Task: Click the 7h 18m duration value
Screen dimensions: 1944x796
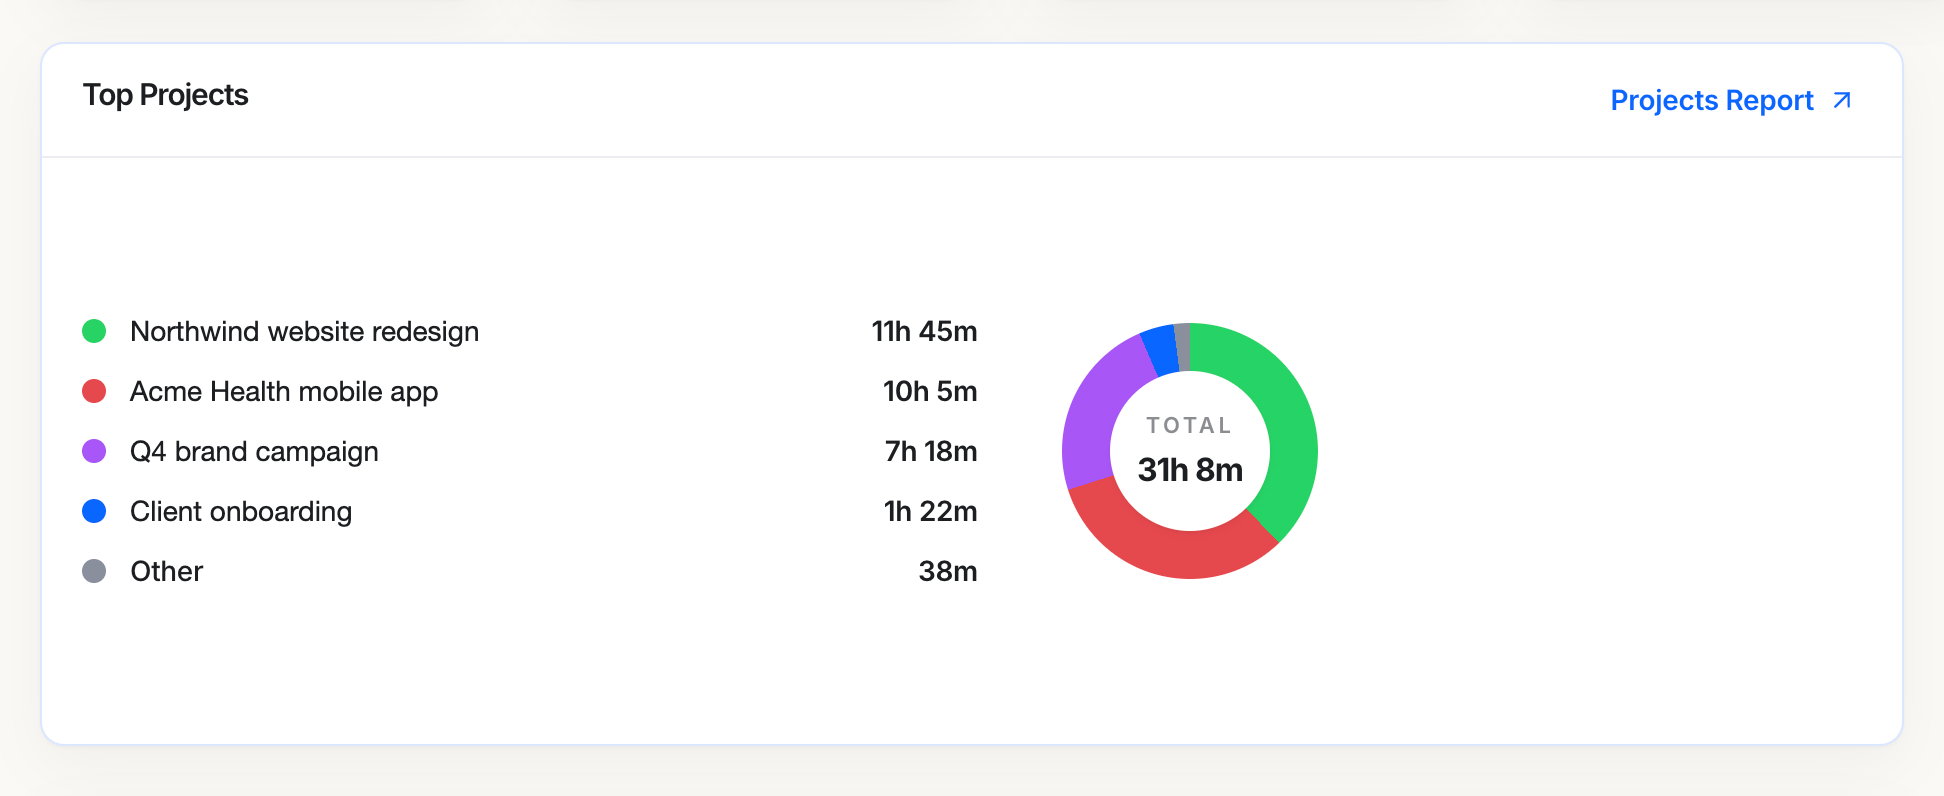Action: tap(931, 451)
